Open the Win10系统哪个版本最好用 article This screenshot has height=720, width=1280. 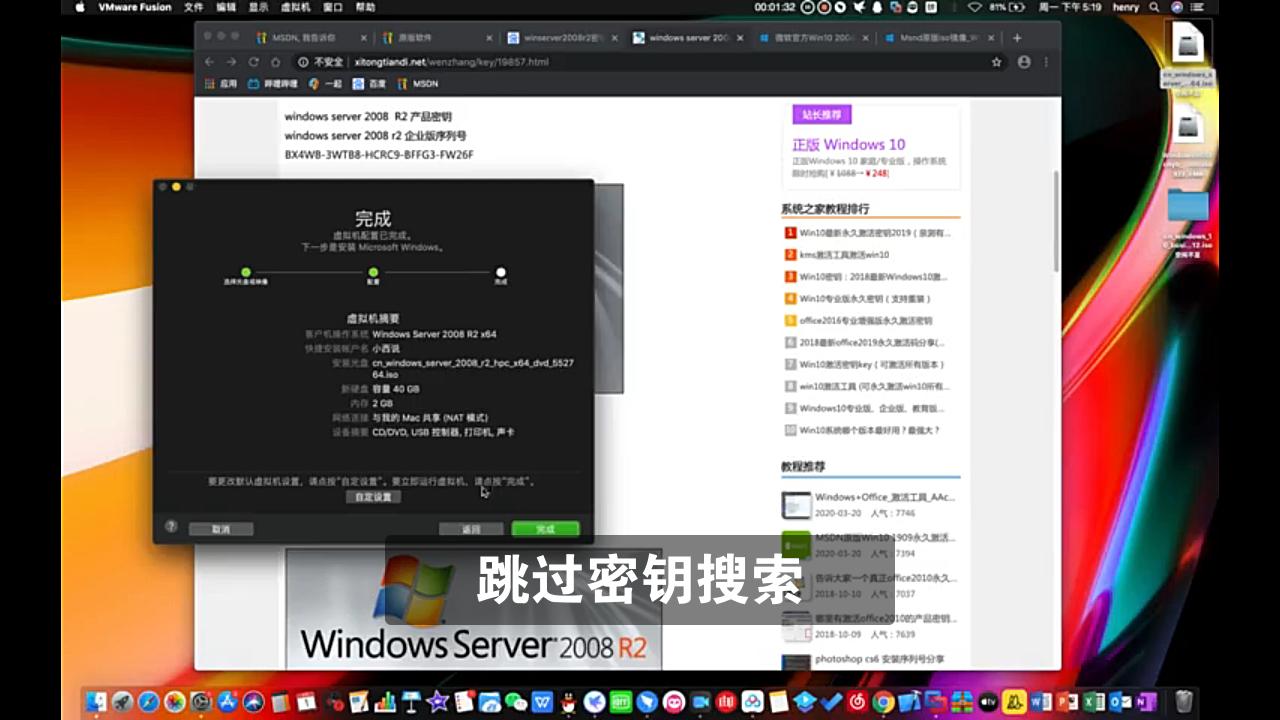point(870,431)
